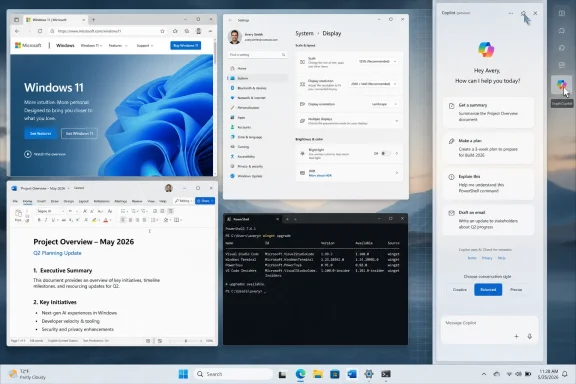Select the Precise conversation style
Image resolution: width=576 pixels, height=384 pixels.
pyautogui.click(x=516, y=290)
